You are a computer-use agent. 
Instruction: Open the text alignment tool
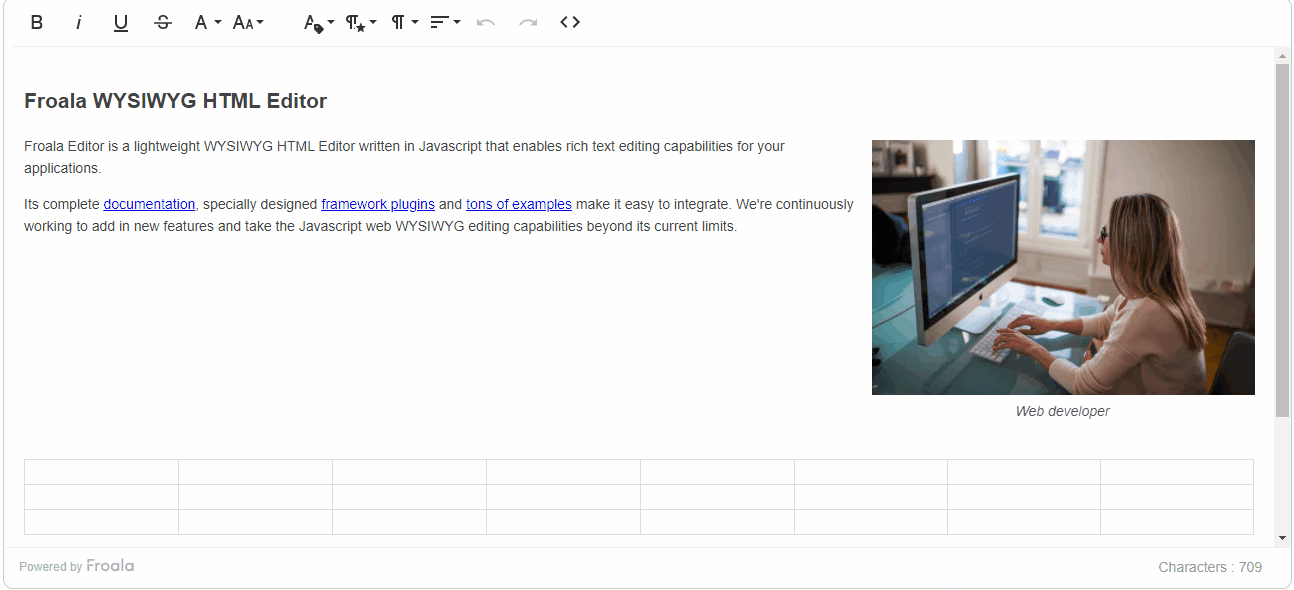coord(439,21)
